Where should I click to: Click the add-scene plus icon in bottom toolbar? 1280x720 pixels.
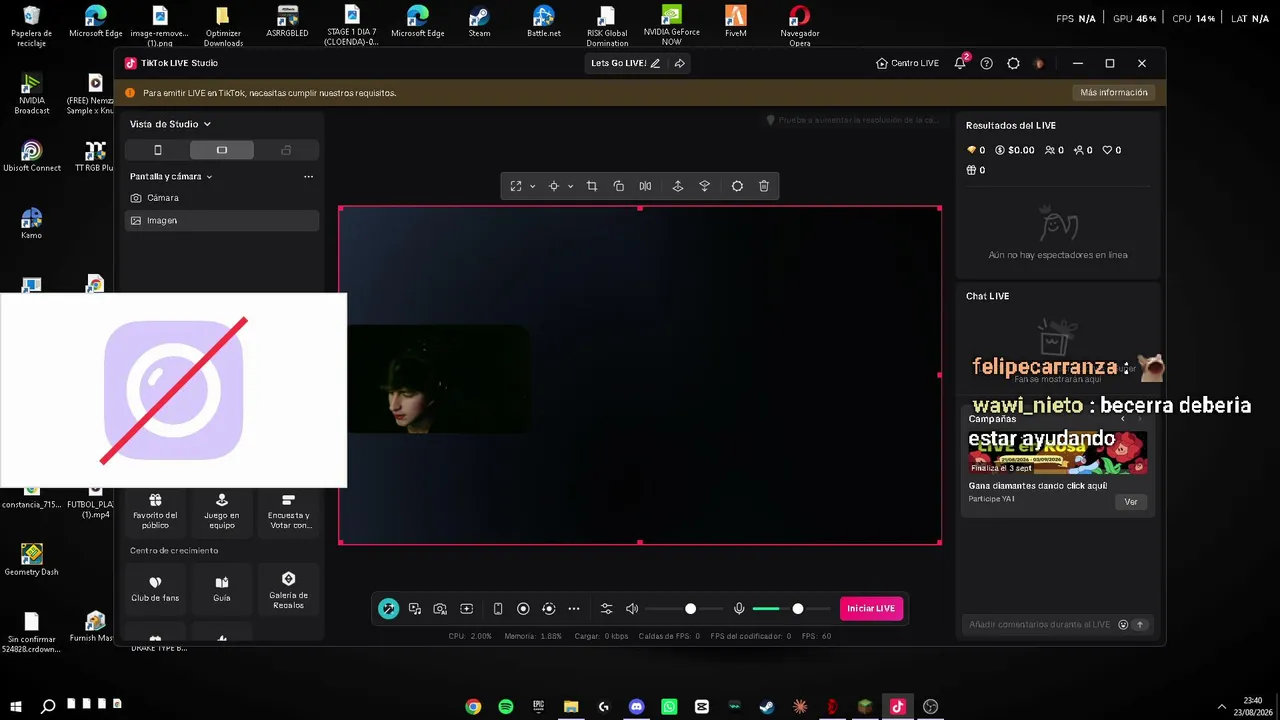point(467,608)
